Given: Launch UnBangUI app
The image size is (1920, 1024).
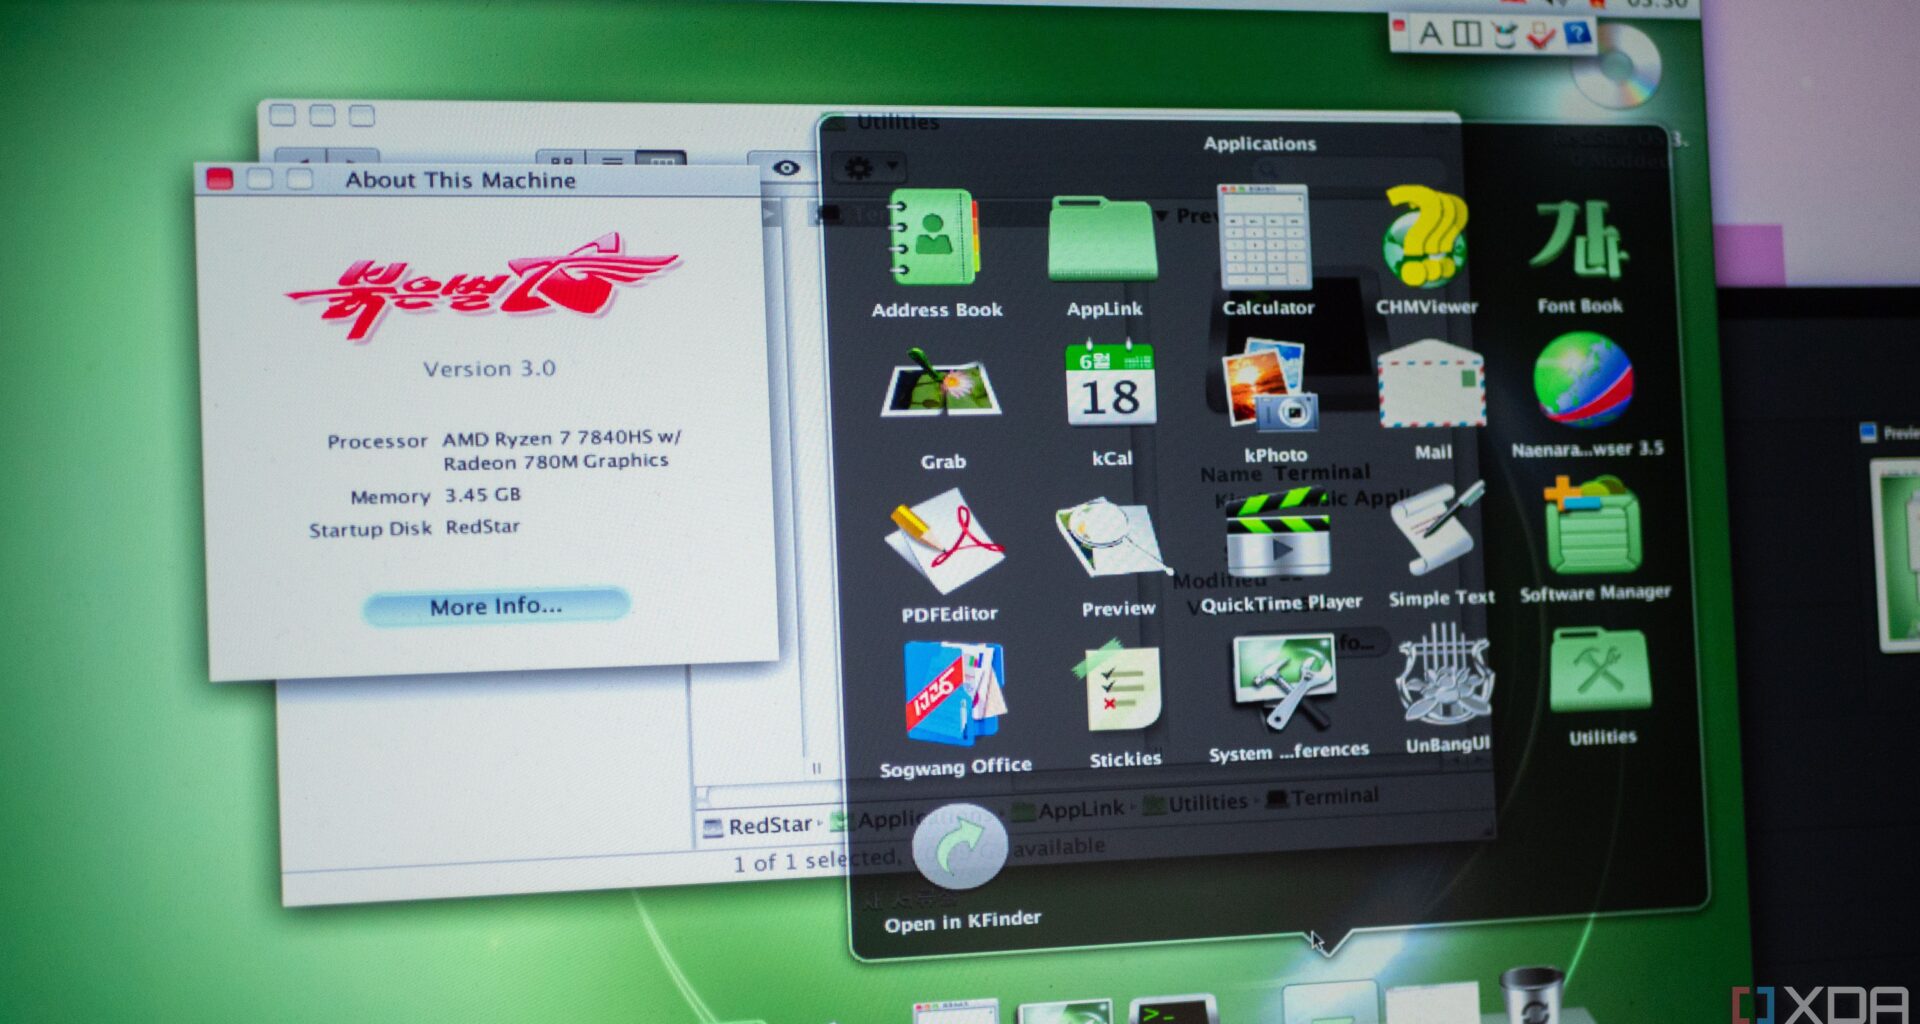Looking at the screenshot, I should pos(1444,674).
